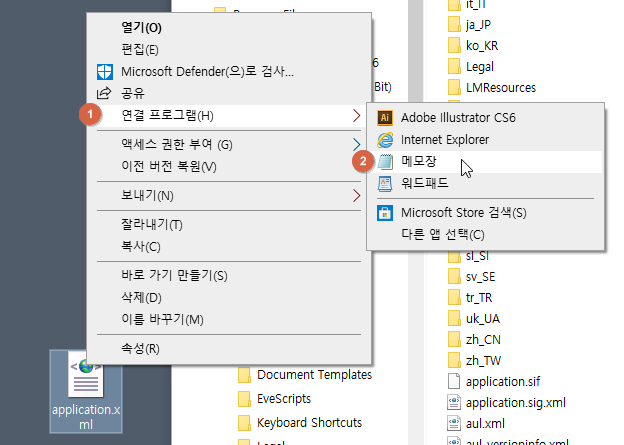Click the ko_KR folder name

pyautogui.click(x=482, y=46)
